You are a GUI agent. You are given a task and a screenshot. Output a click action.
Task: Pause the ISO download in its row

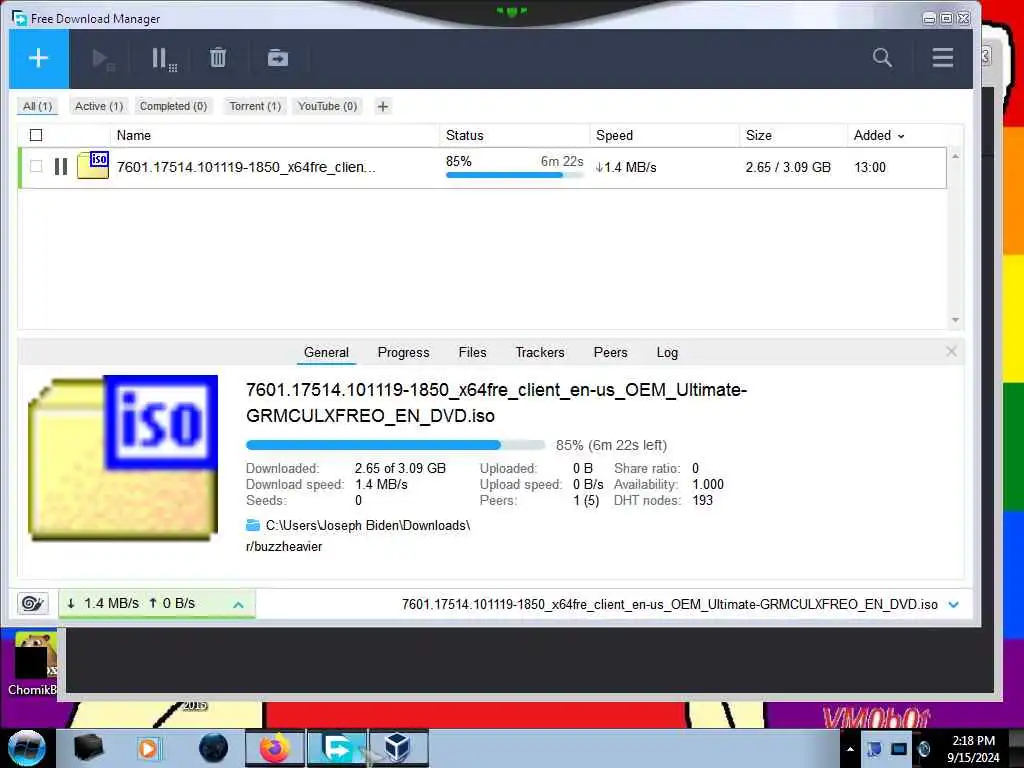[x=61, y=167]
